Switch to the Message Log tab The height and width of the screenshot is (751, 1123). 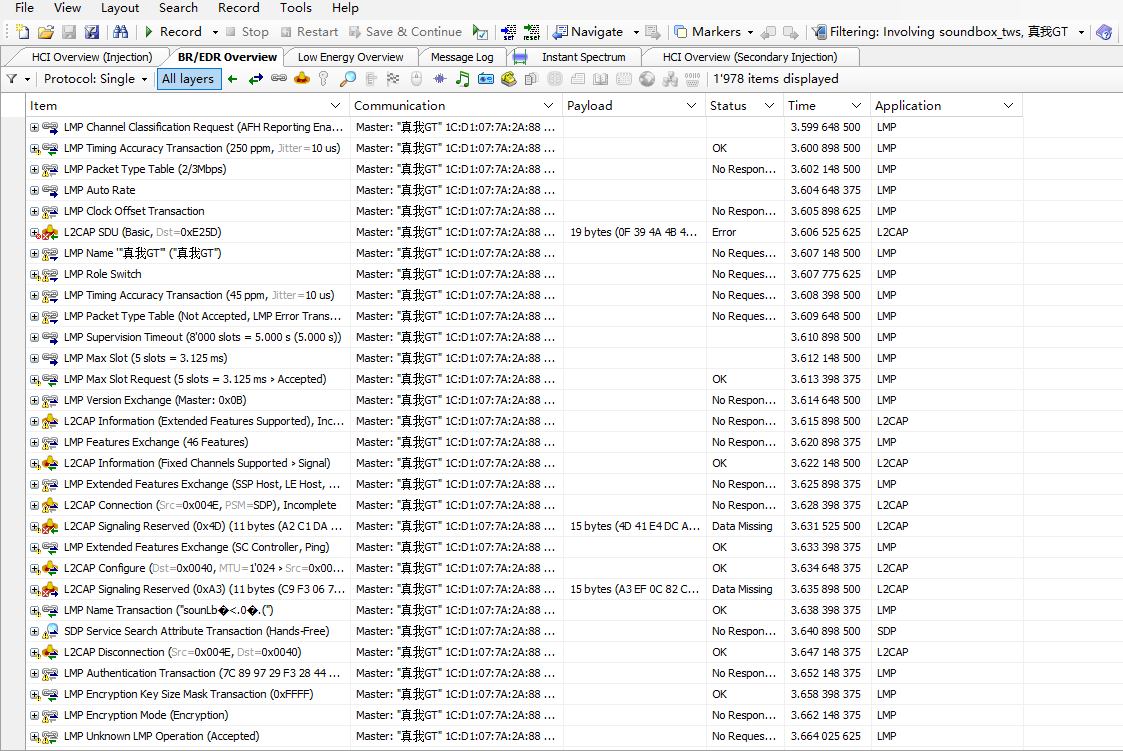coord(462,57)
